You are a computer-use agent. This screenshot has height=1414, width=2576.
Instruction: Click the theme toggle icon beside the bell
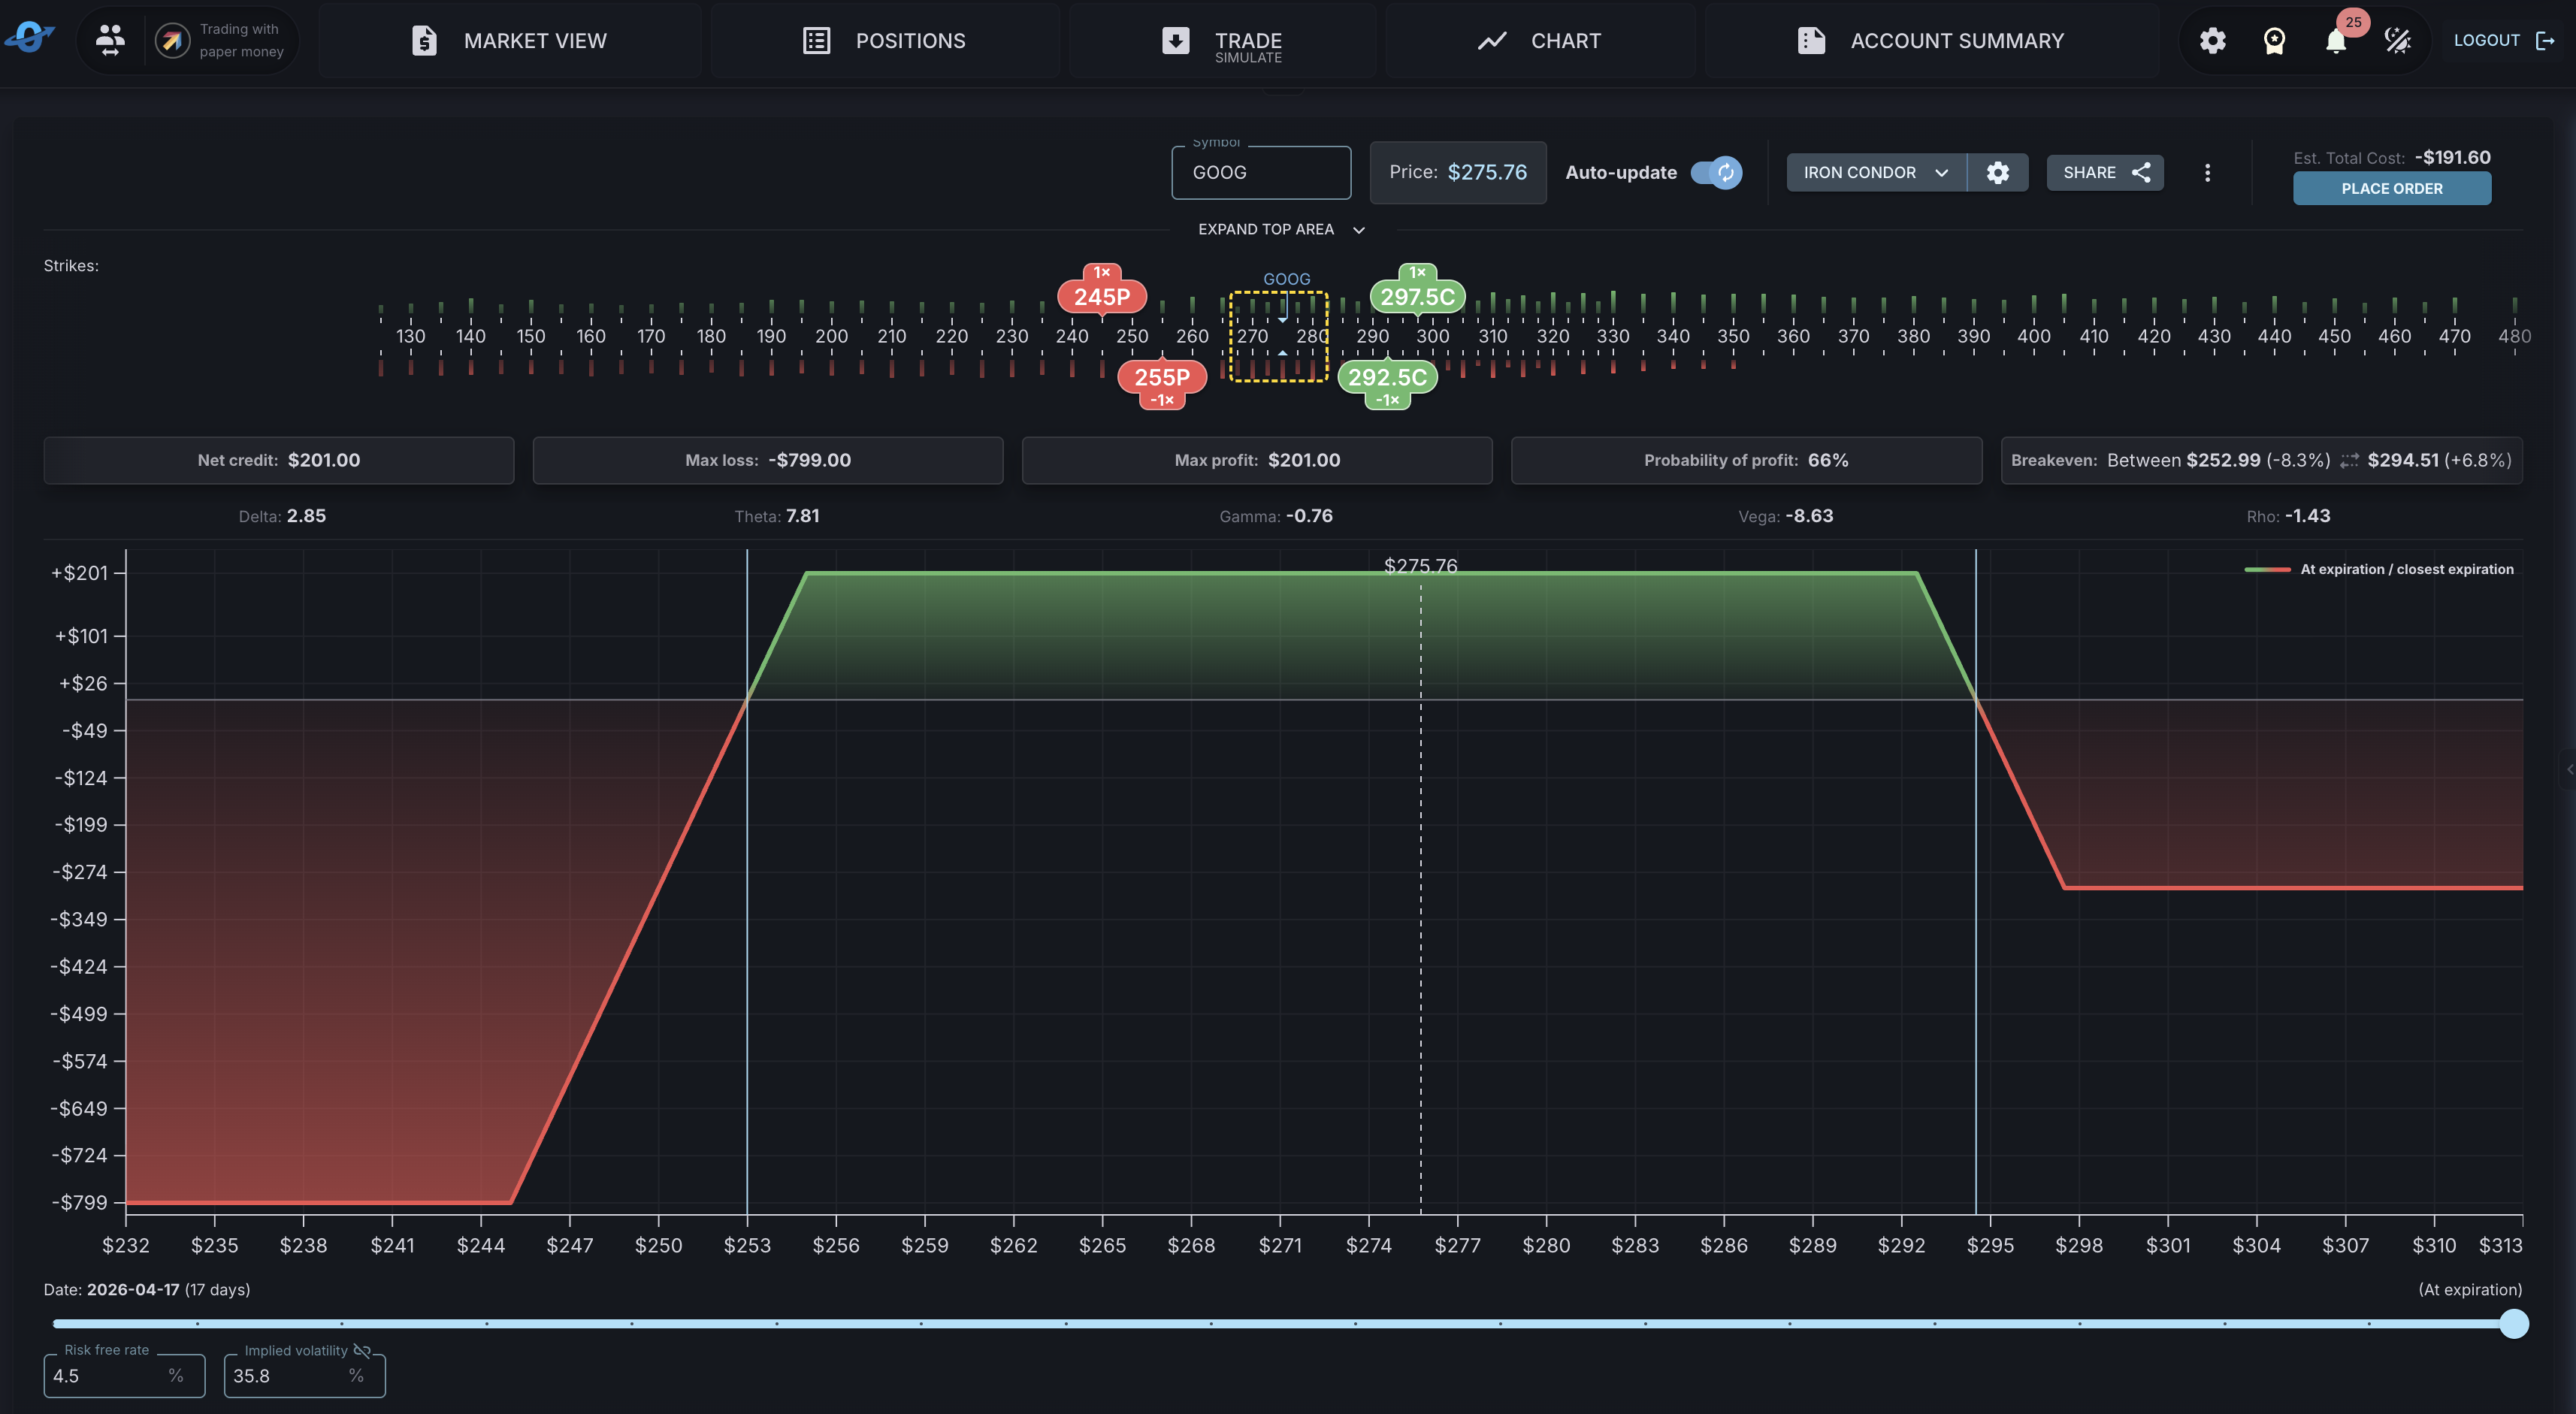[x=2397, y=41]
